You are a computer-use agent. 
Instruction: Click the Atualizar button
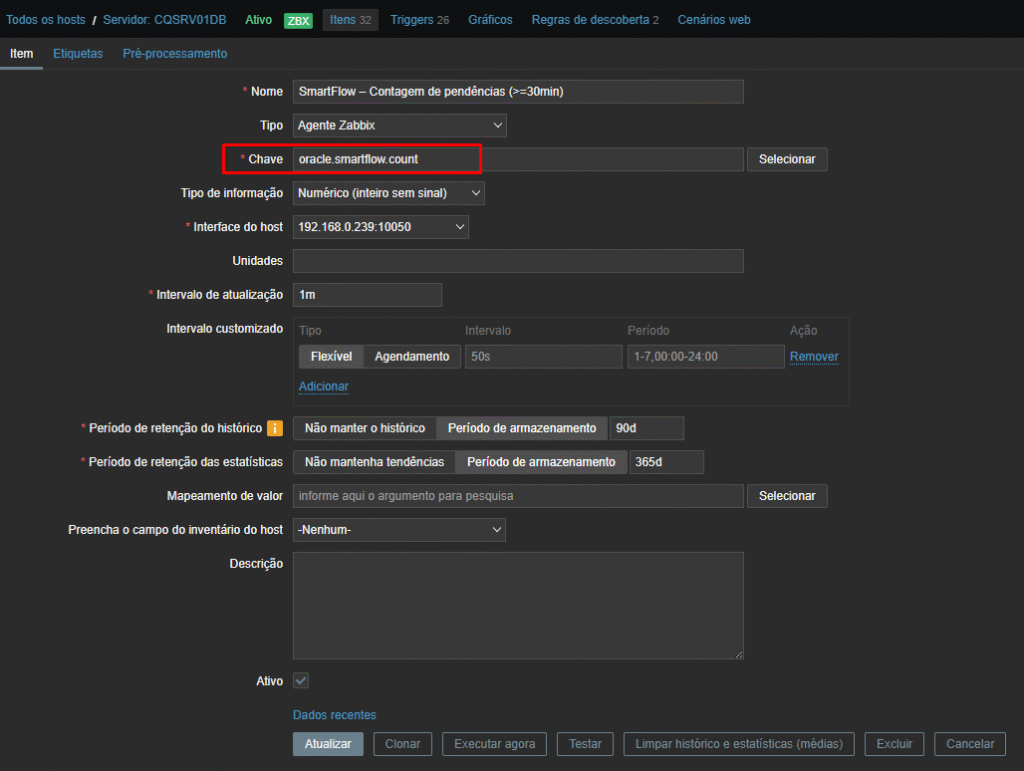click(328, 744)
